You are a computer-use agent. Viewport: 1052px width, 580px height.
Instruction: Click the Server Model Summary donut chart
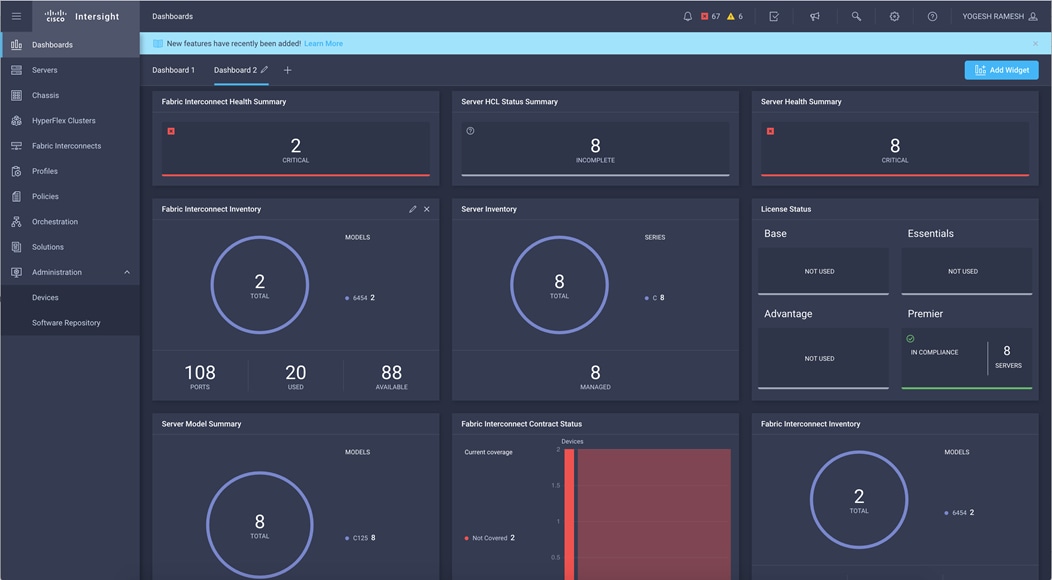(260, 525)
